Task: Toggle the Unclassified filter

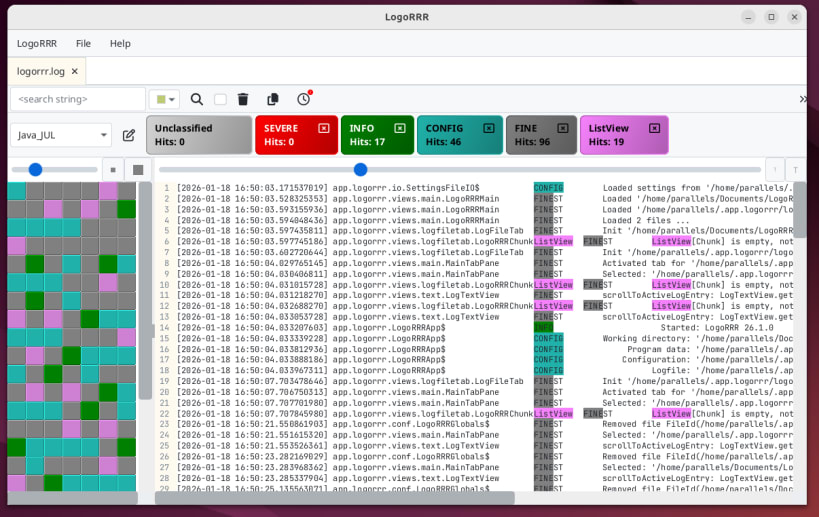Action: [x=199, y=135]
